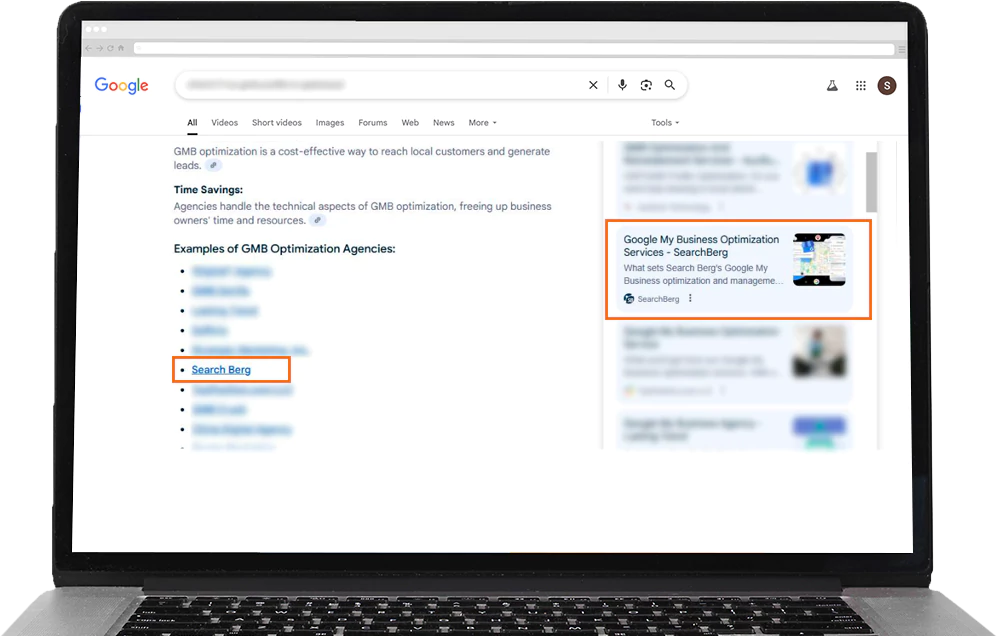
Task: Switch to the Forums tab
Action: click(373, 122)
